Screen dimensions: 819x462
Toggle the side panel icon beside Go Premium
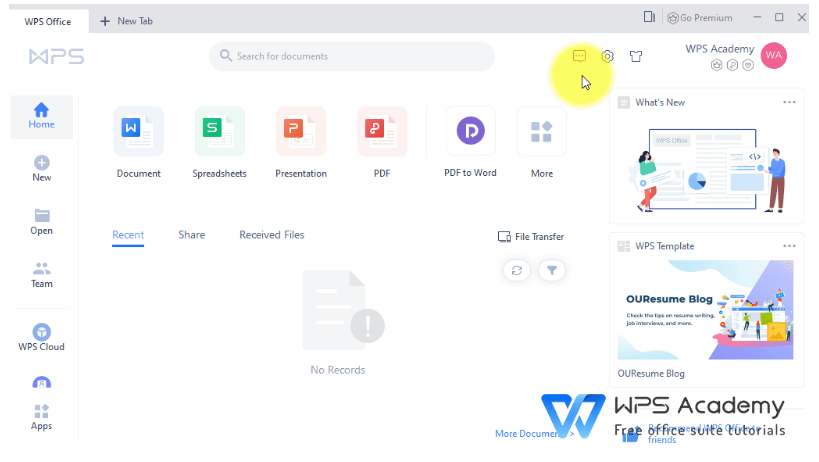click(x=649, y=17)
